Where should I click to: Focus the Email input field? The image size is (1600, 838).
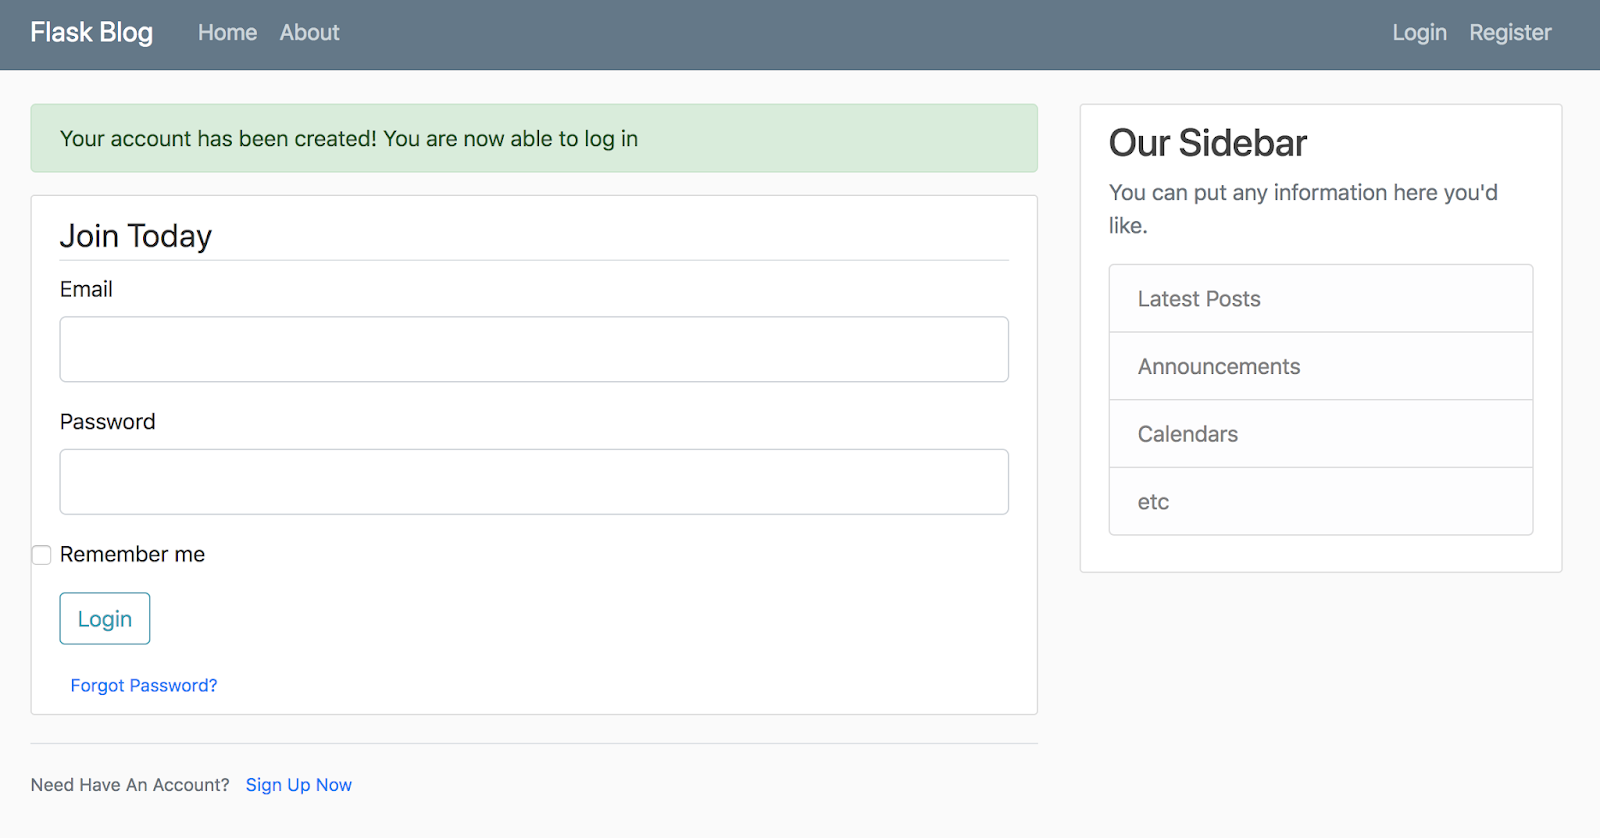click(534, 350)
